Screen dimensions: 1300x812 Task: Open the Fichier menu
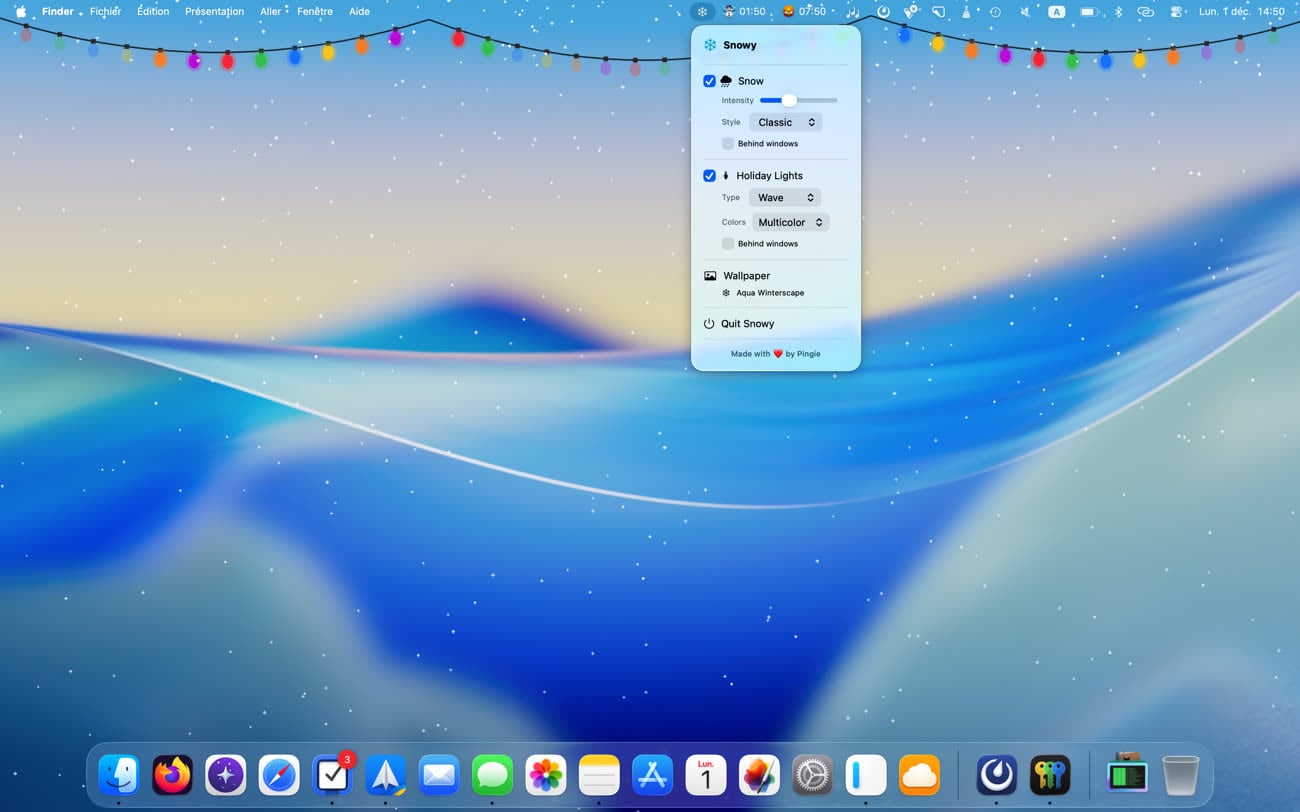tap(105, 12)
